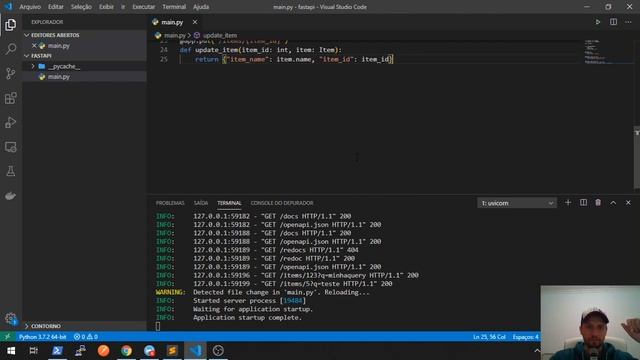Create a new terminal with plus icon
The image size is (640, 360).
tap(568, 203)
